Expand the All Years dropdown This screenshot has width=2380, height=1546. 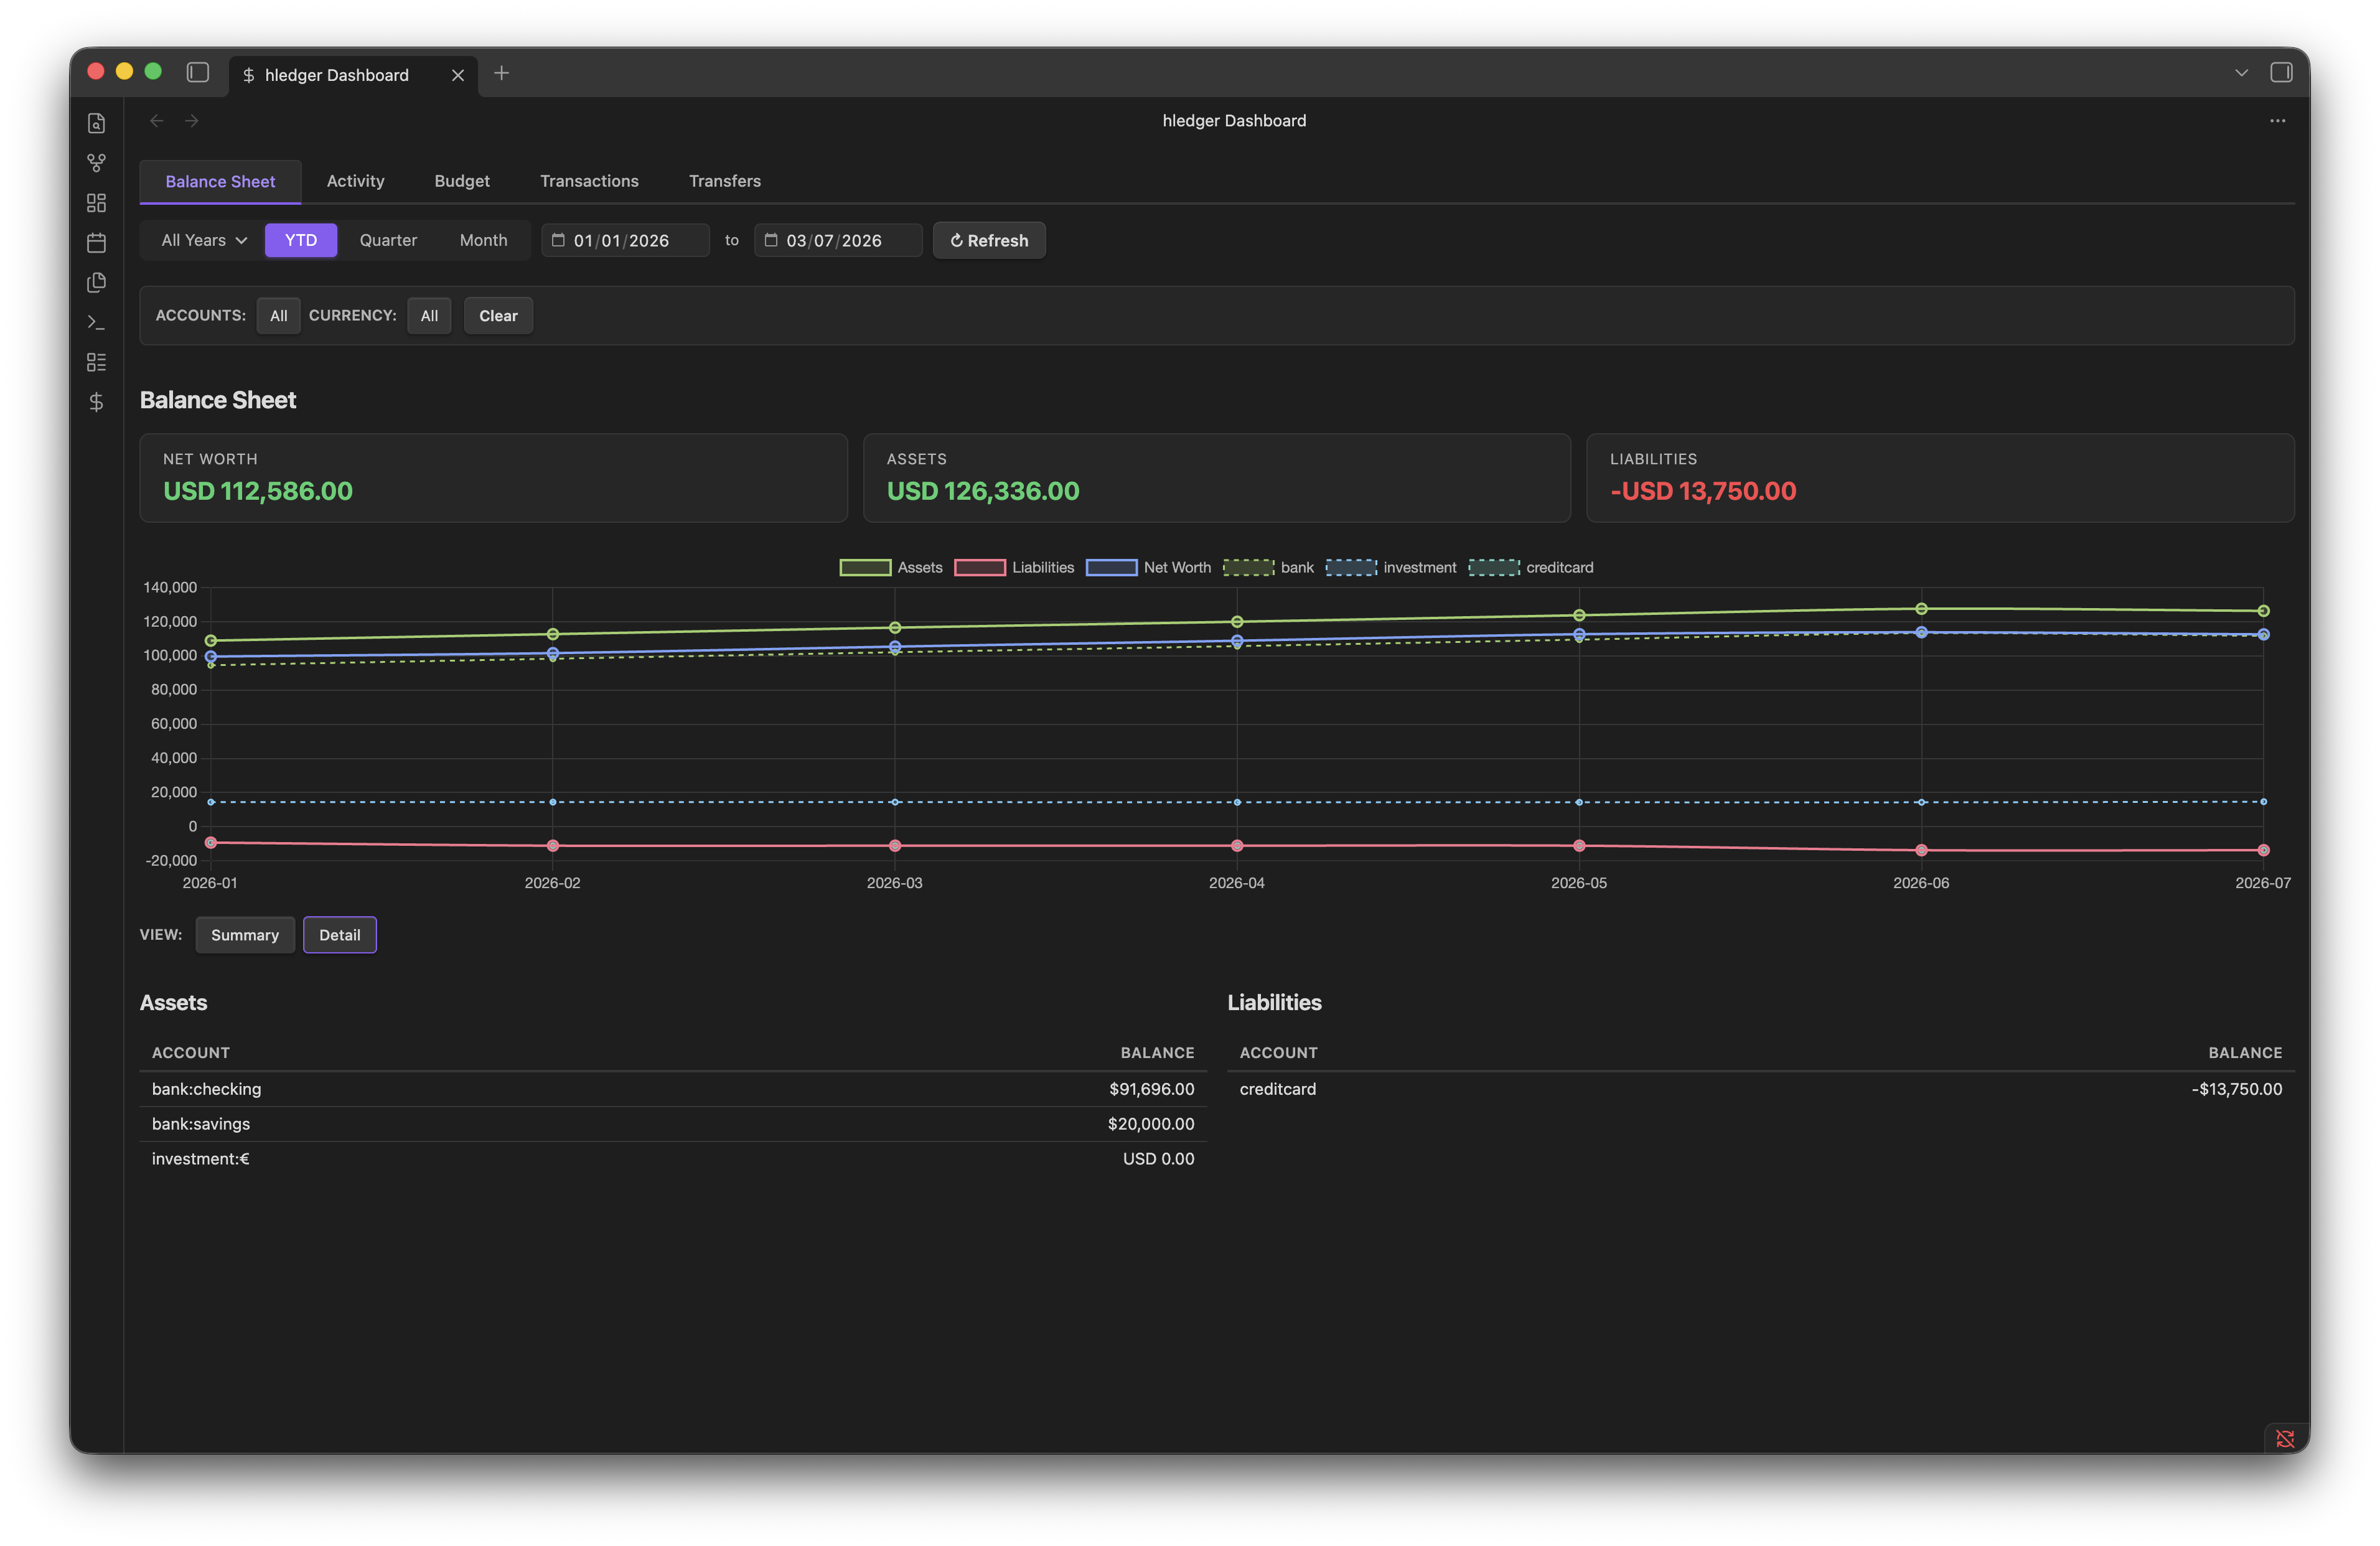[x=204, y=240]
